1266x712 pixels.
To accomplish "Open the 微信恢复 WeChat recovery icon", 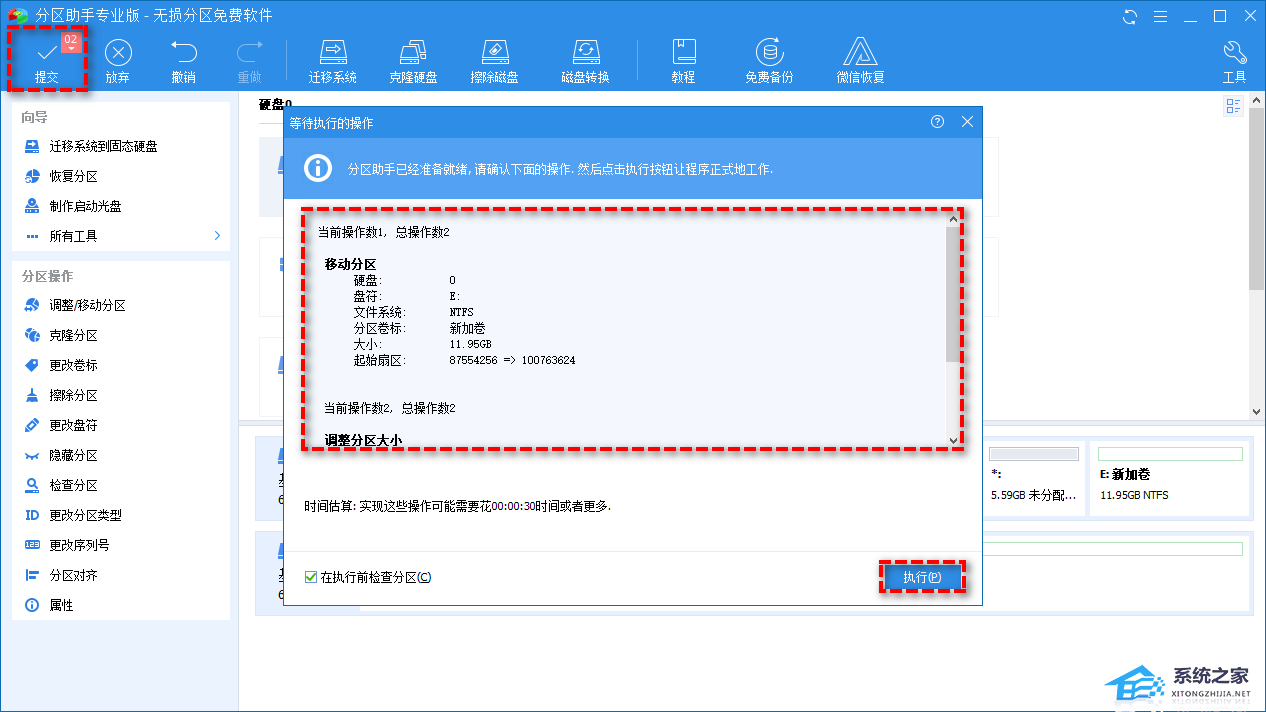I will point(860,60).
